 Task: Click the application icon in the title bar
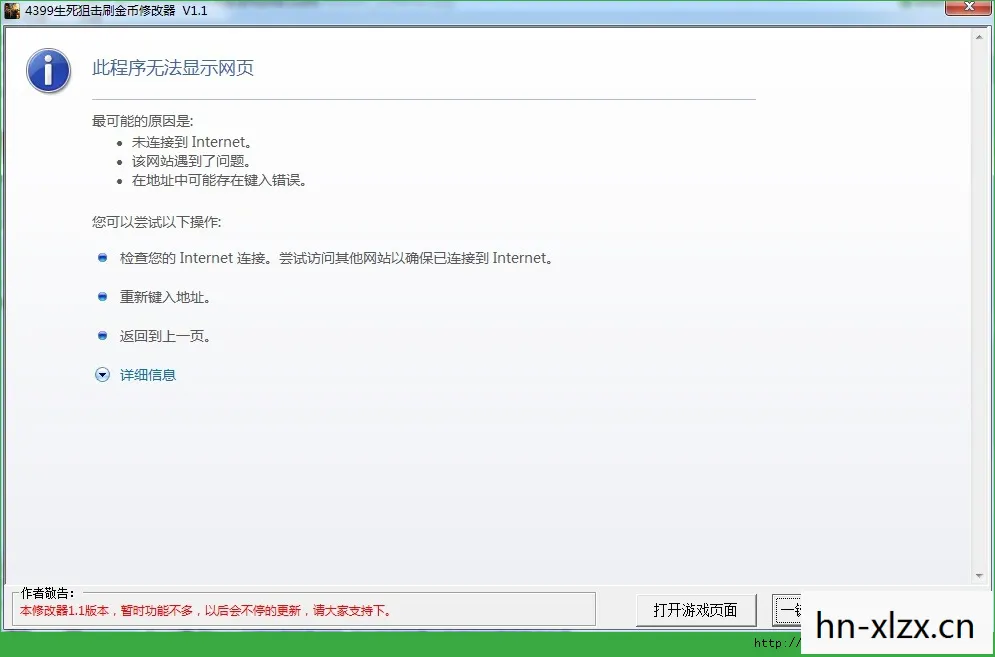point(12,11)
